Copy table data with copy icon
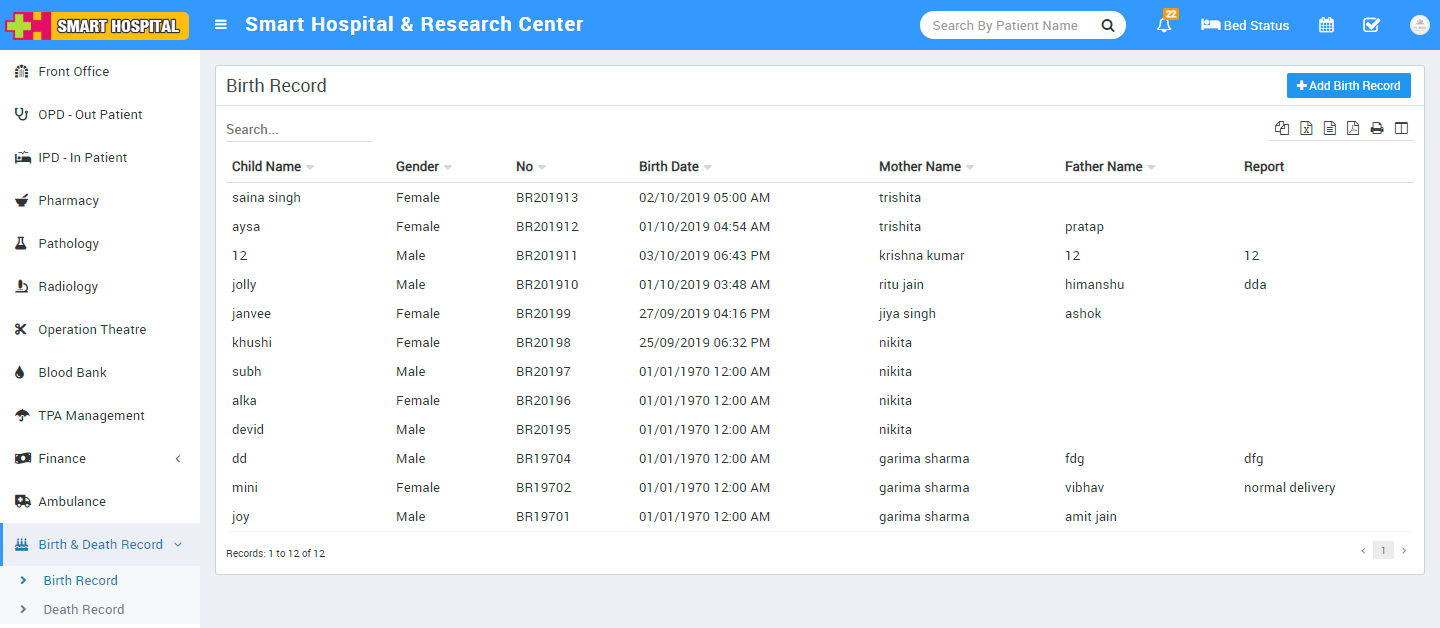This screenshot has height=628, width=1440. click(1282, 128)
